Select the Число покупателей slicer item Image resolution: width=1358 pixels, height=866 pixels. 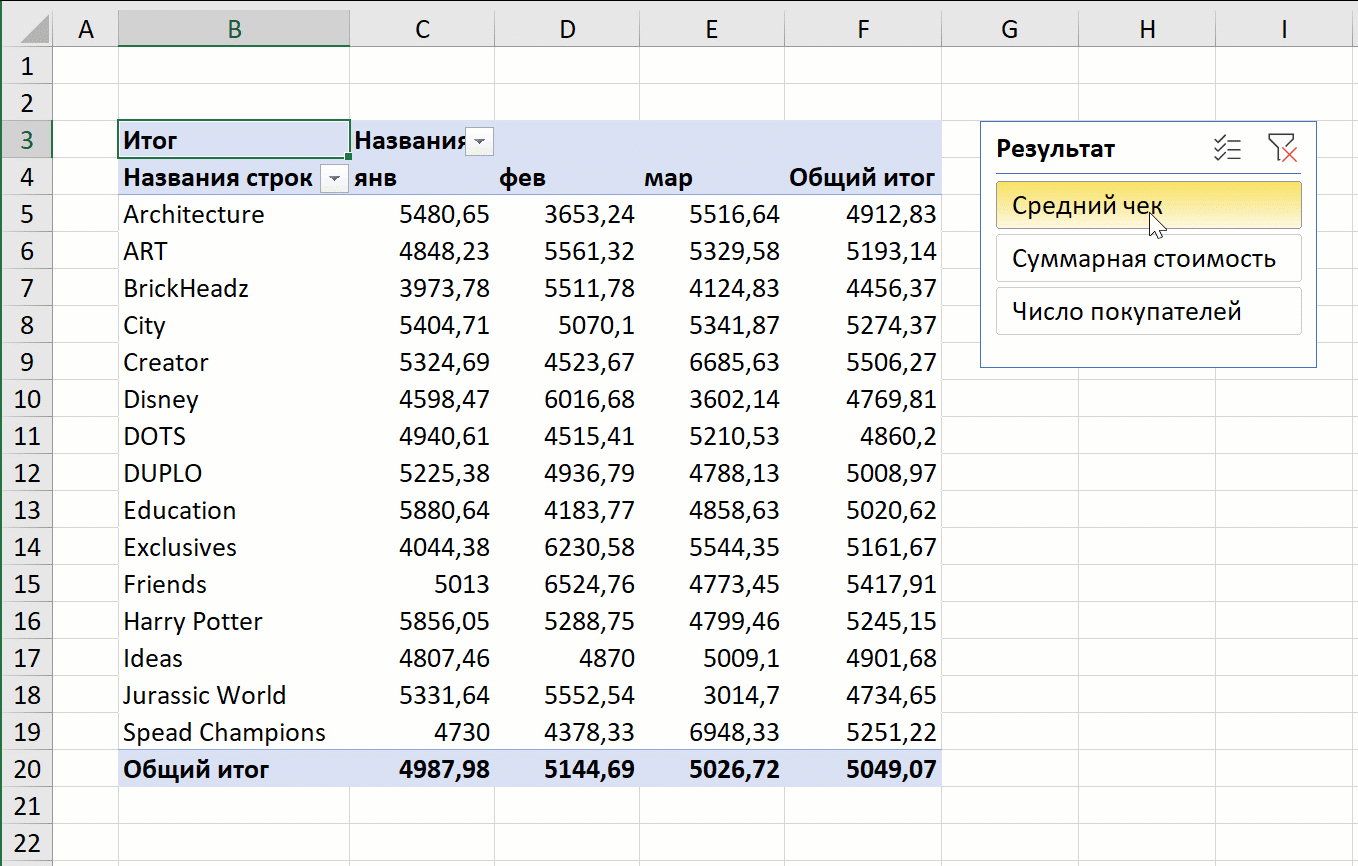(1149, 311)
